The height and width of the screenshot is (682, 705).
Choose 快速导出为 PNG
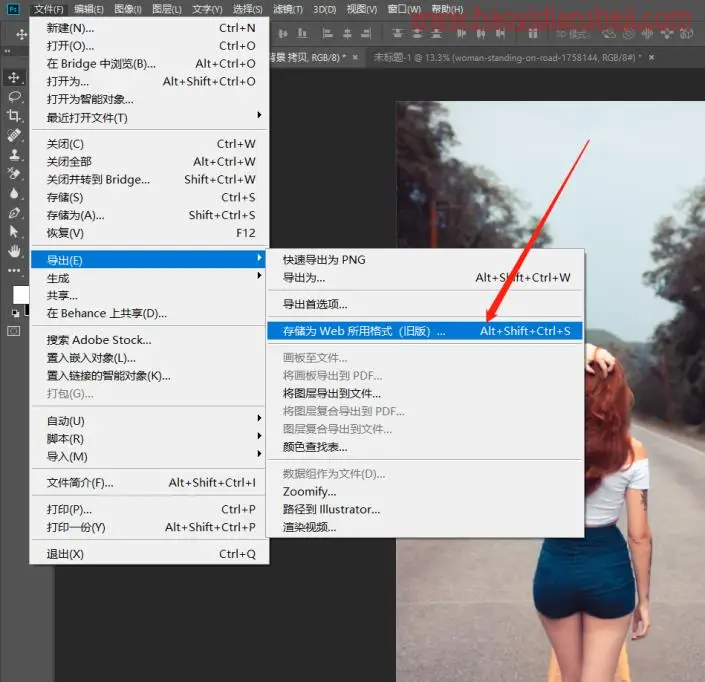click(x=425, y=260)
